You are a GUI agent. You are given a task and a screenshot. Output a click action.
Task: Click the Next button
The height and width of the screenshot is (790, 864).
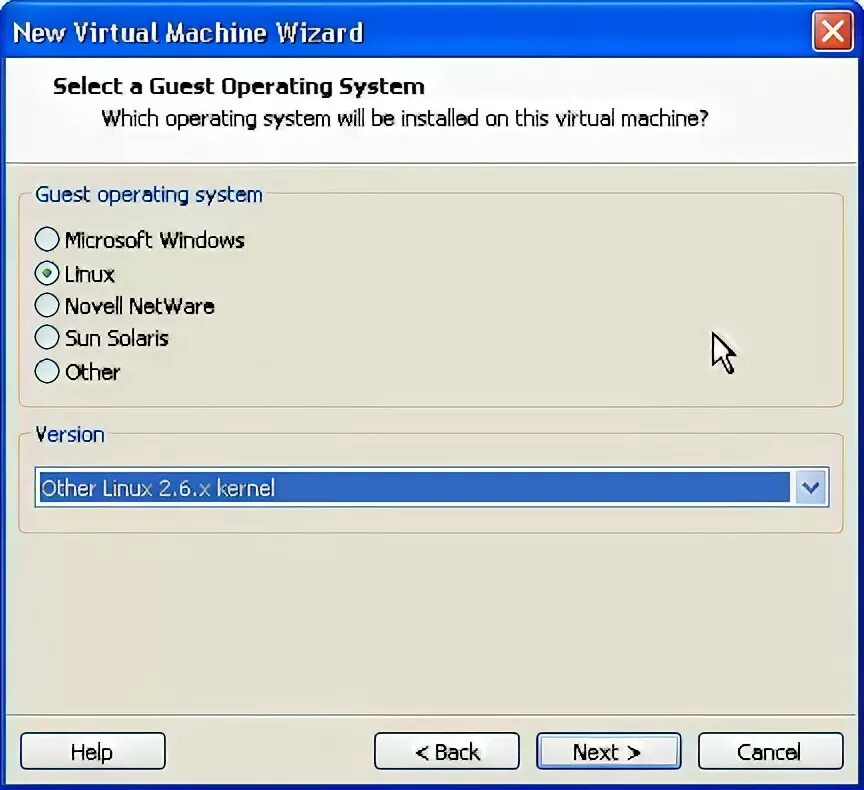tap(608, 751)
